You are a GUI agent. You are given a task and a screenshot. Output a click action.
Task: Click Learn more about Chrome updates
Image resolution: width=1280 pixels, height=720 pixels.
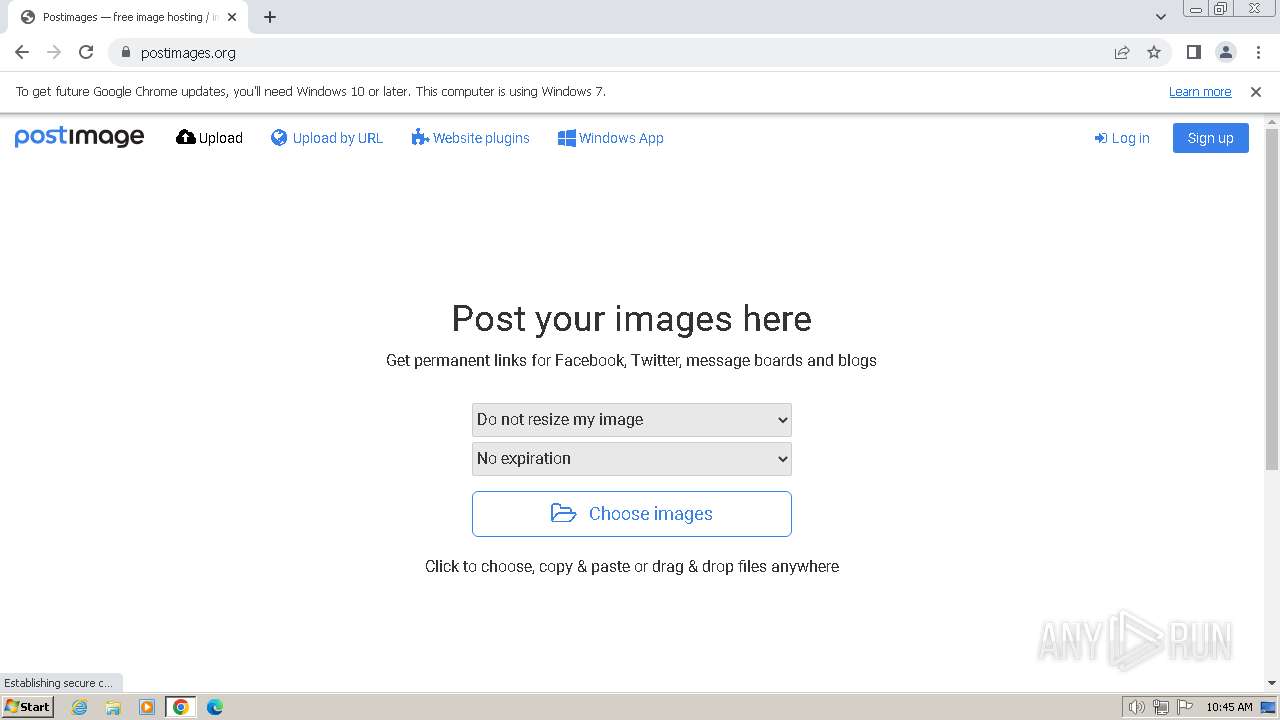click(1200, 92)
